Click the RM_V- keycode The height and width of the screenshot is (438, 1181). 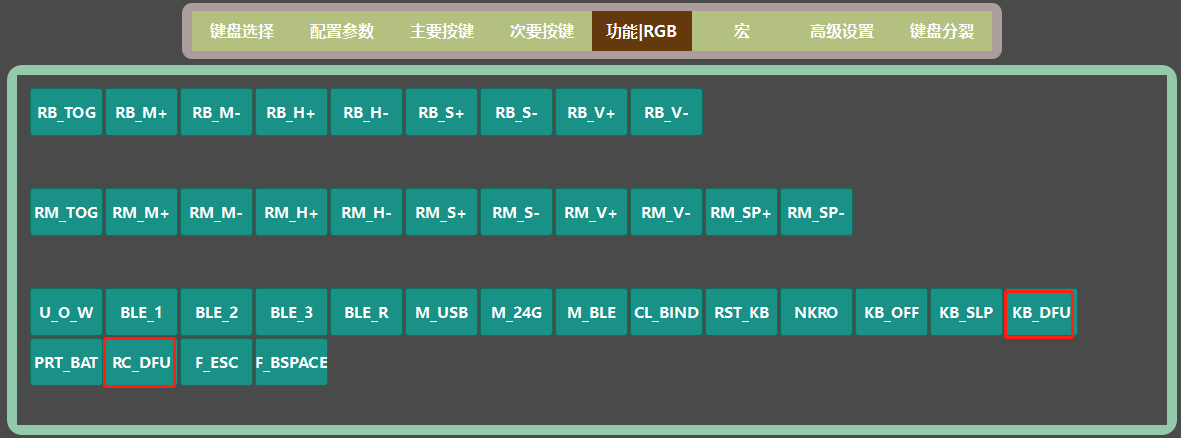click(667, 212)
